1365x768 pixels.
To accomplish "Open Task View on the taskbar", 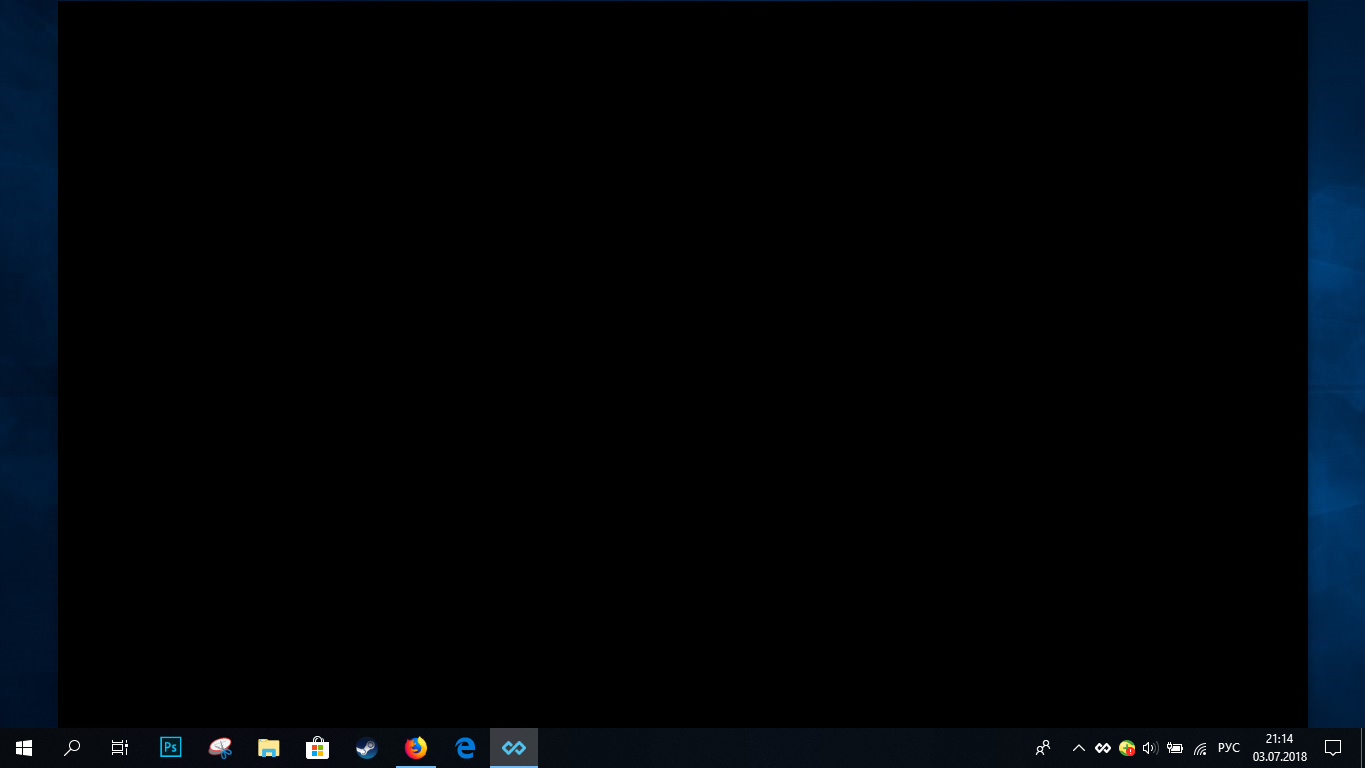I will pyautogui.click(x=120, y=748).
